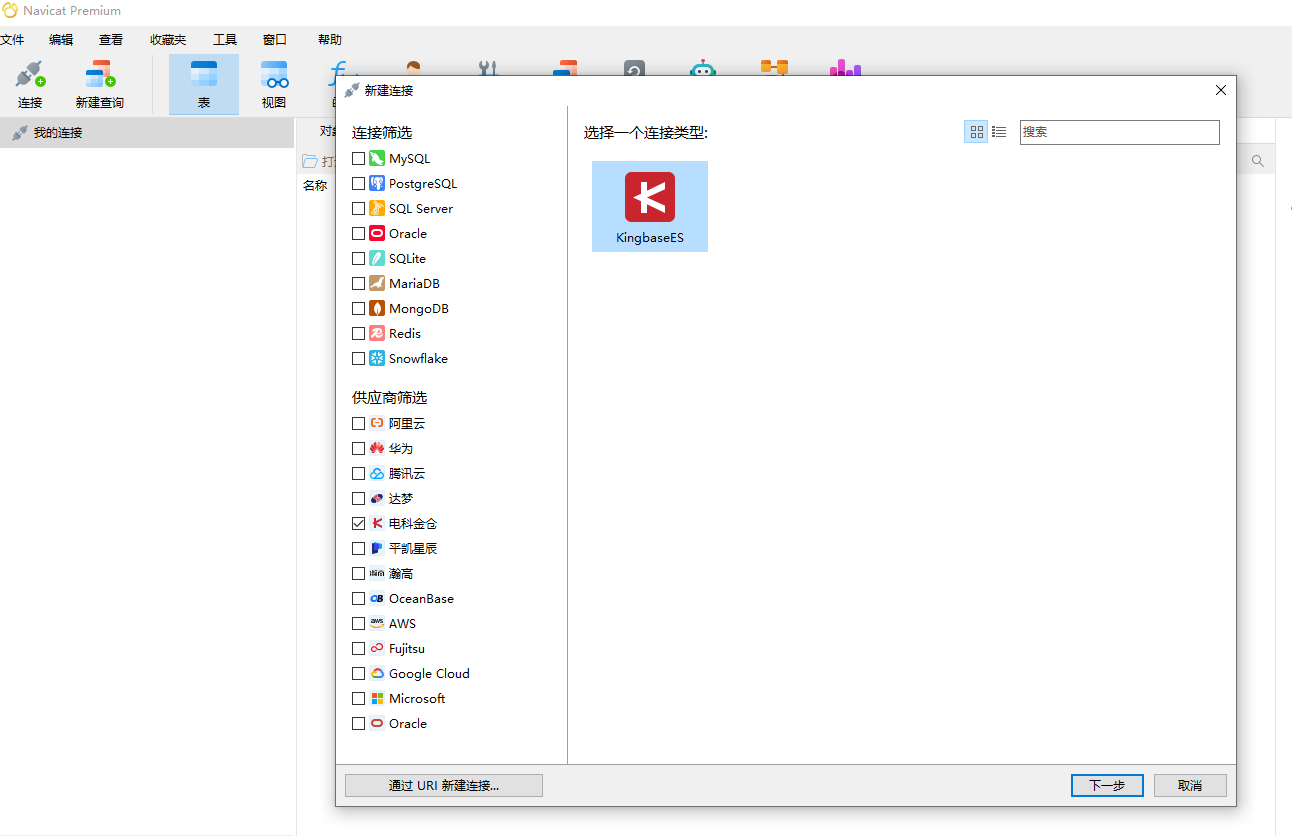Click the Snowflake logo icon
This screenshot has height=836, width=1292.
click(377, 358)
